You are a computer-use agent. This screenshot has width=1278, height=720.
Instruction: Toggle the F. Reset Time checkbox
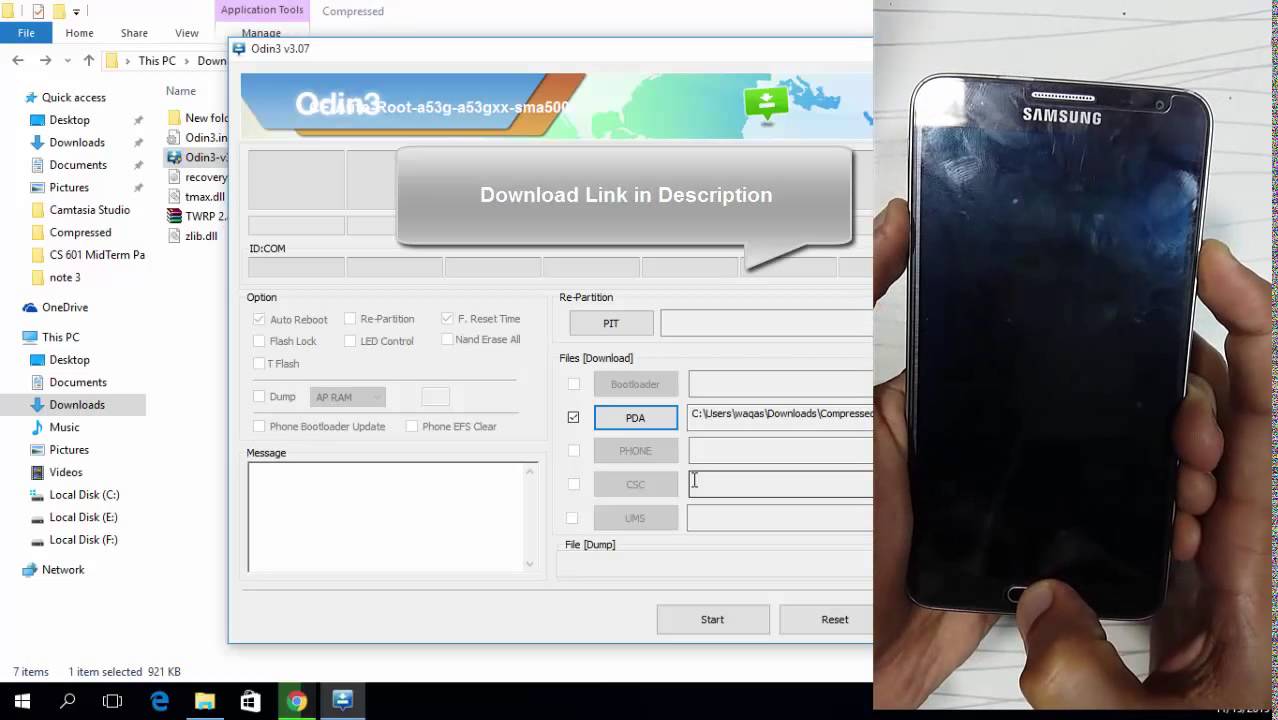pos(447,318)
